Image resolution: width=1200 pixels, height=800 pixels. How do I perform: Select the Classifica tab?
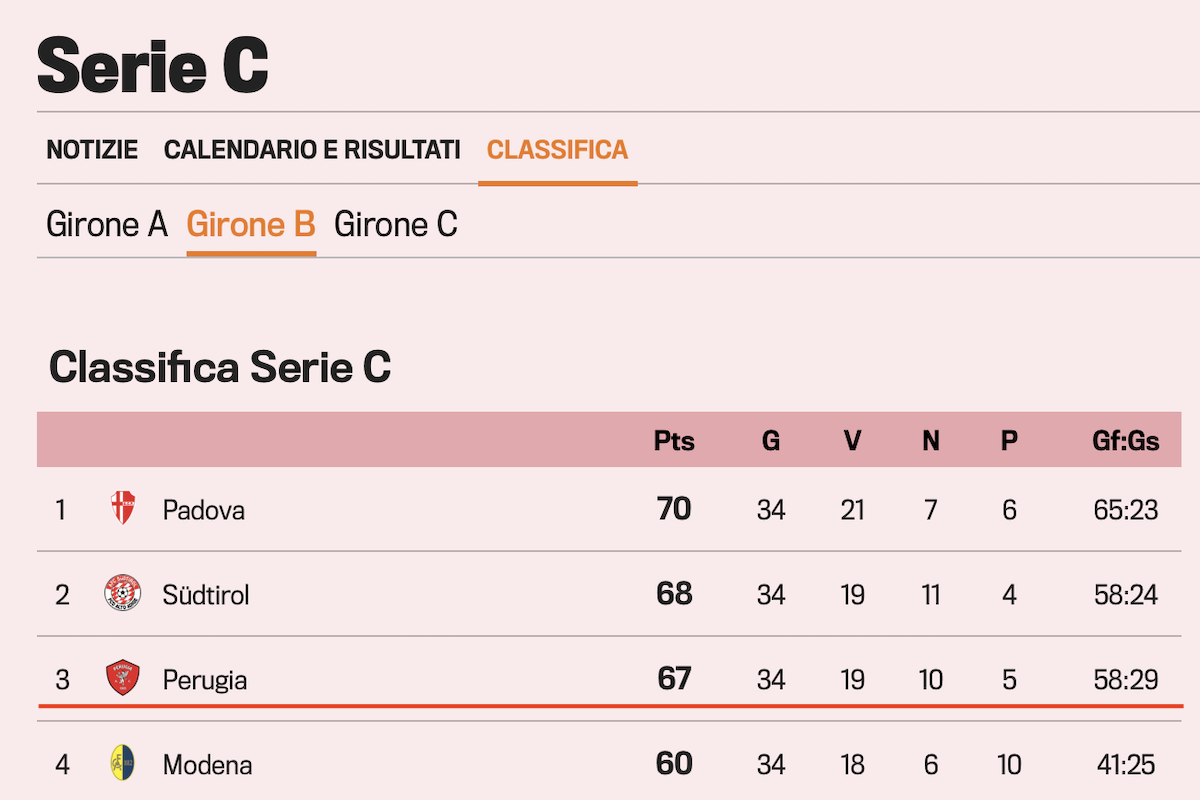coord(557,150)
